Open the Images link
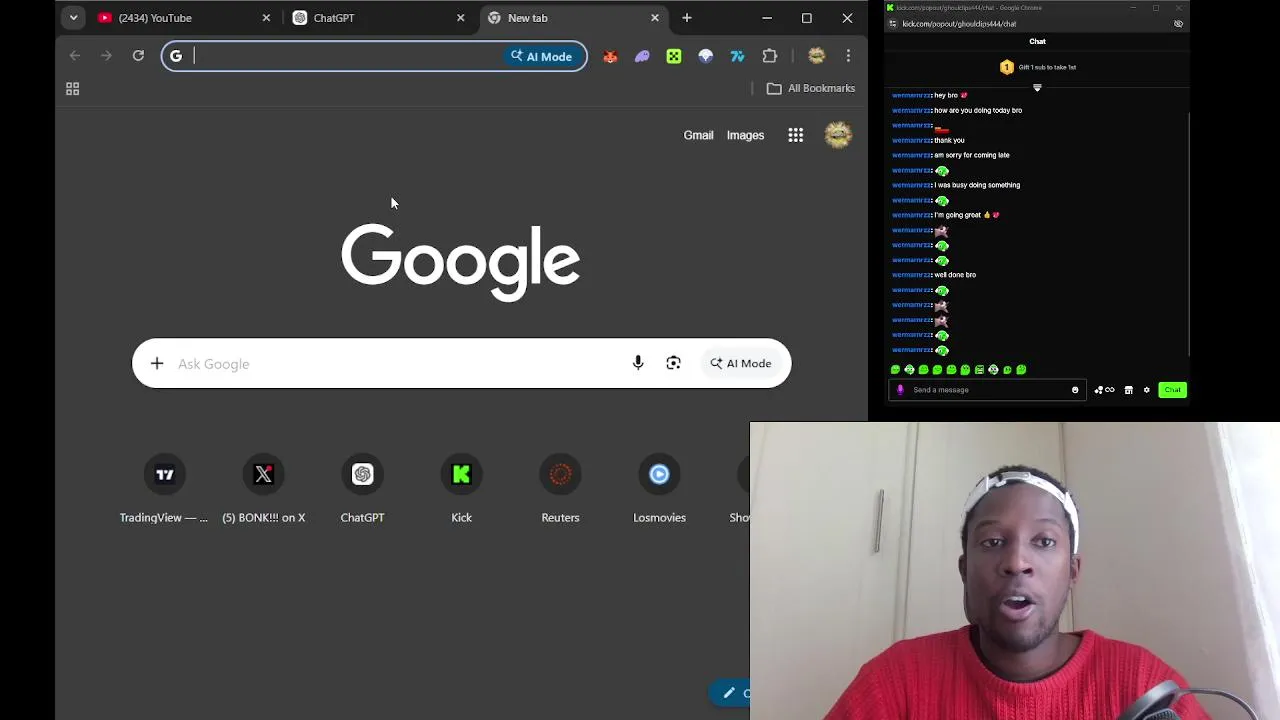 tap(745, 135)
